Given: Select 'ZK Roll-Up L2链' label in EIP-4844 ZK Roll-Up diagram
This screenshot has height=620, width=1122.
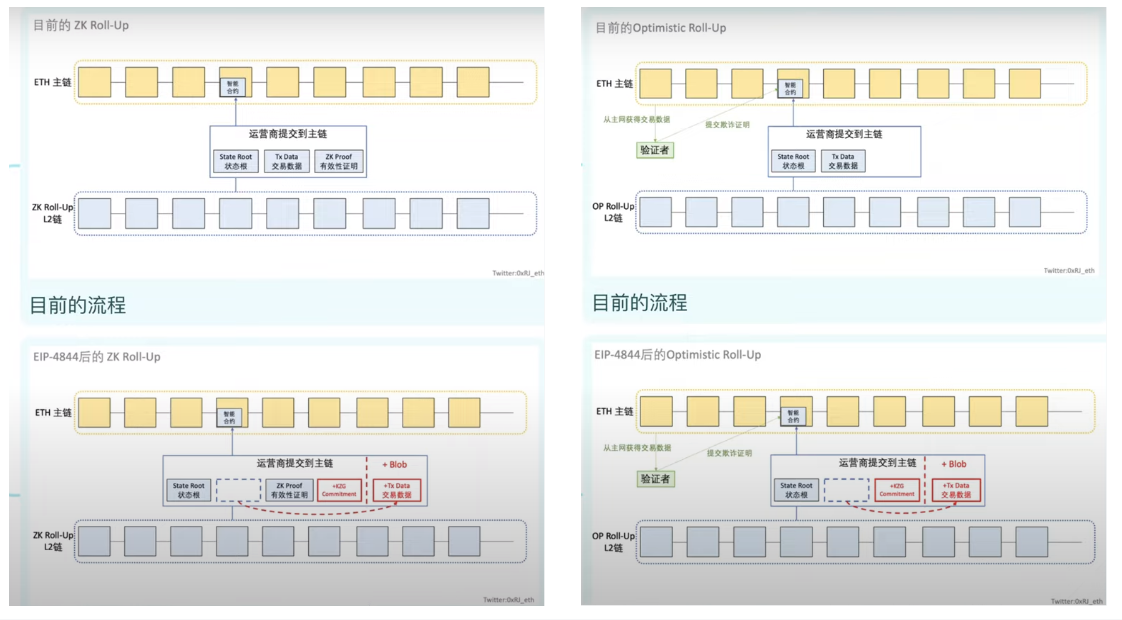Looking at the screenshot, I should [x=53, y=541].
